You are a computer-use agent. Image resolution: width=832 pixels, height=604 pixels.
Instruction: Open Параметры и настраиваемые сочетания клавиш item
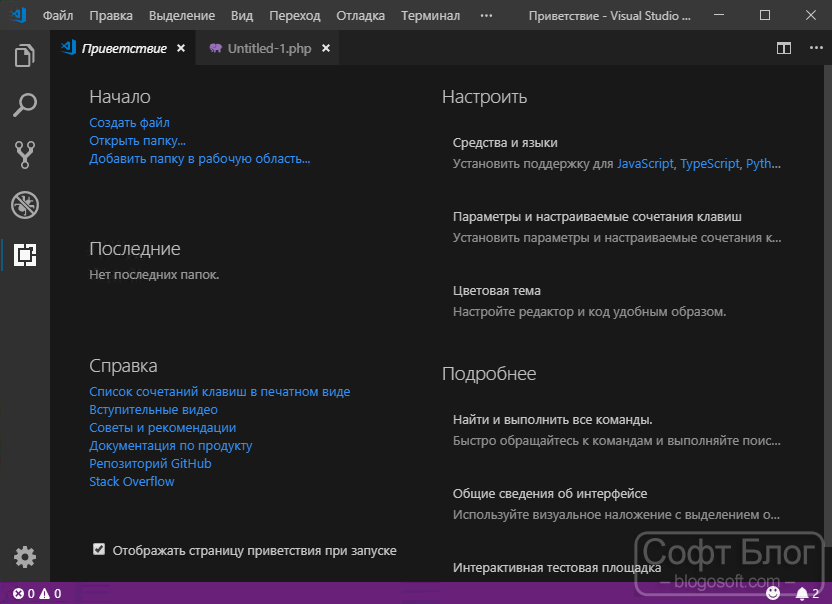pyautogui.click(x=617, y=227)
